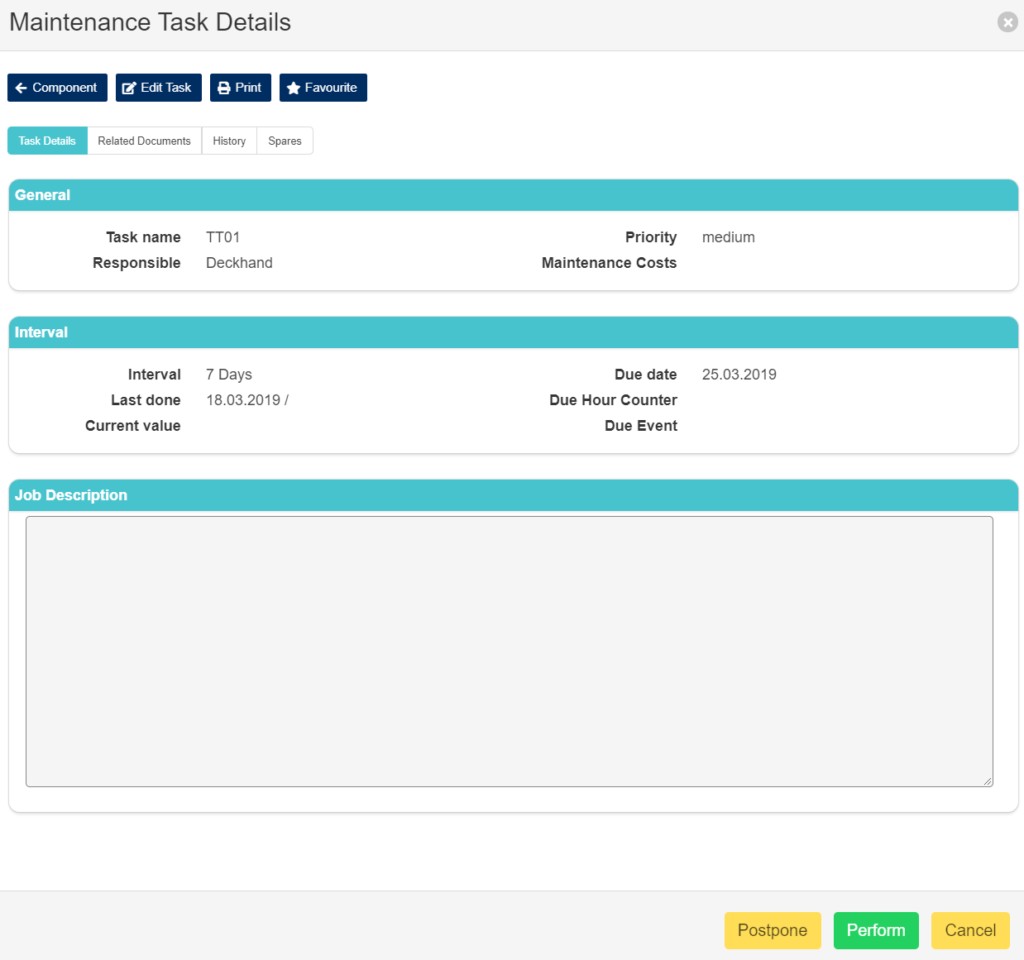This screenshot has width=1024, height=960.
Task: Click the Last done label
Action: [146, 400]
